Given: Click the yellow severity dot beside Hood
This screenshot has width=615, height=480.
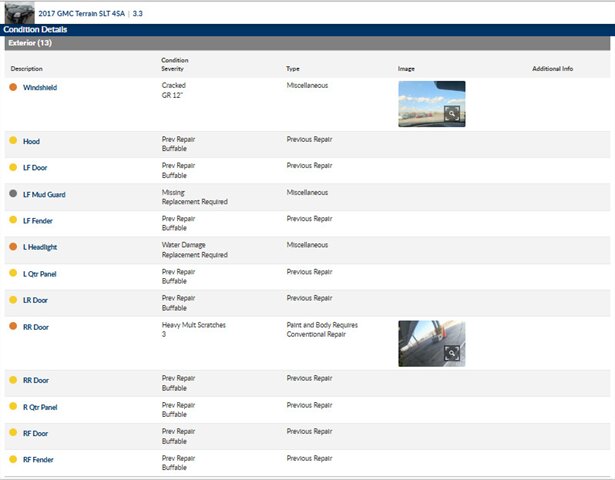Looking at the screenshot, I should point(13,141).
